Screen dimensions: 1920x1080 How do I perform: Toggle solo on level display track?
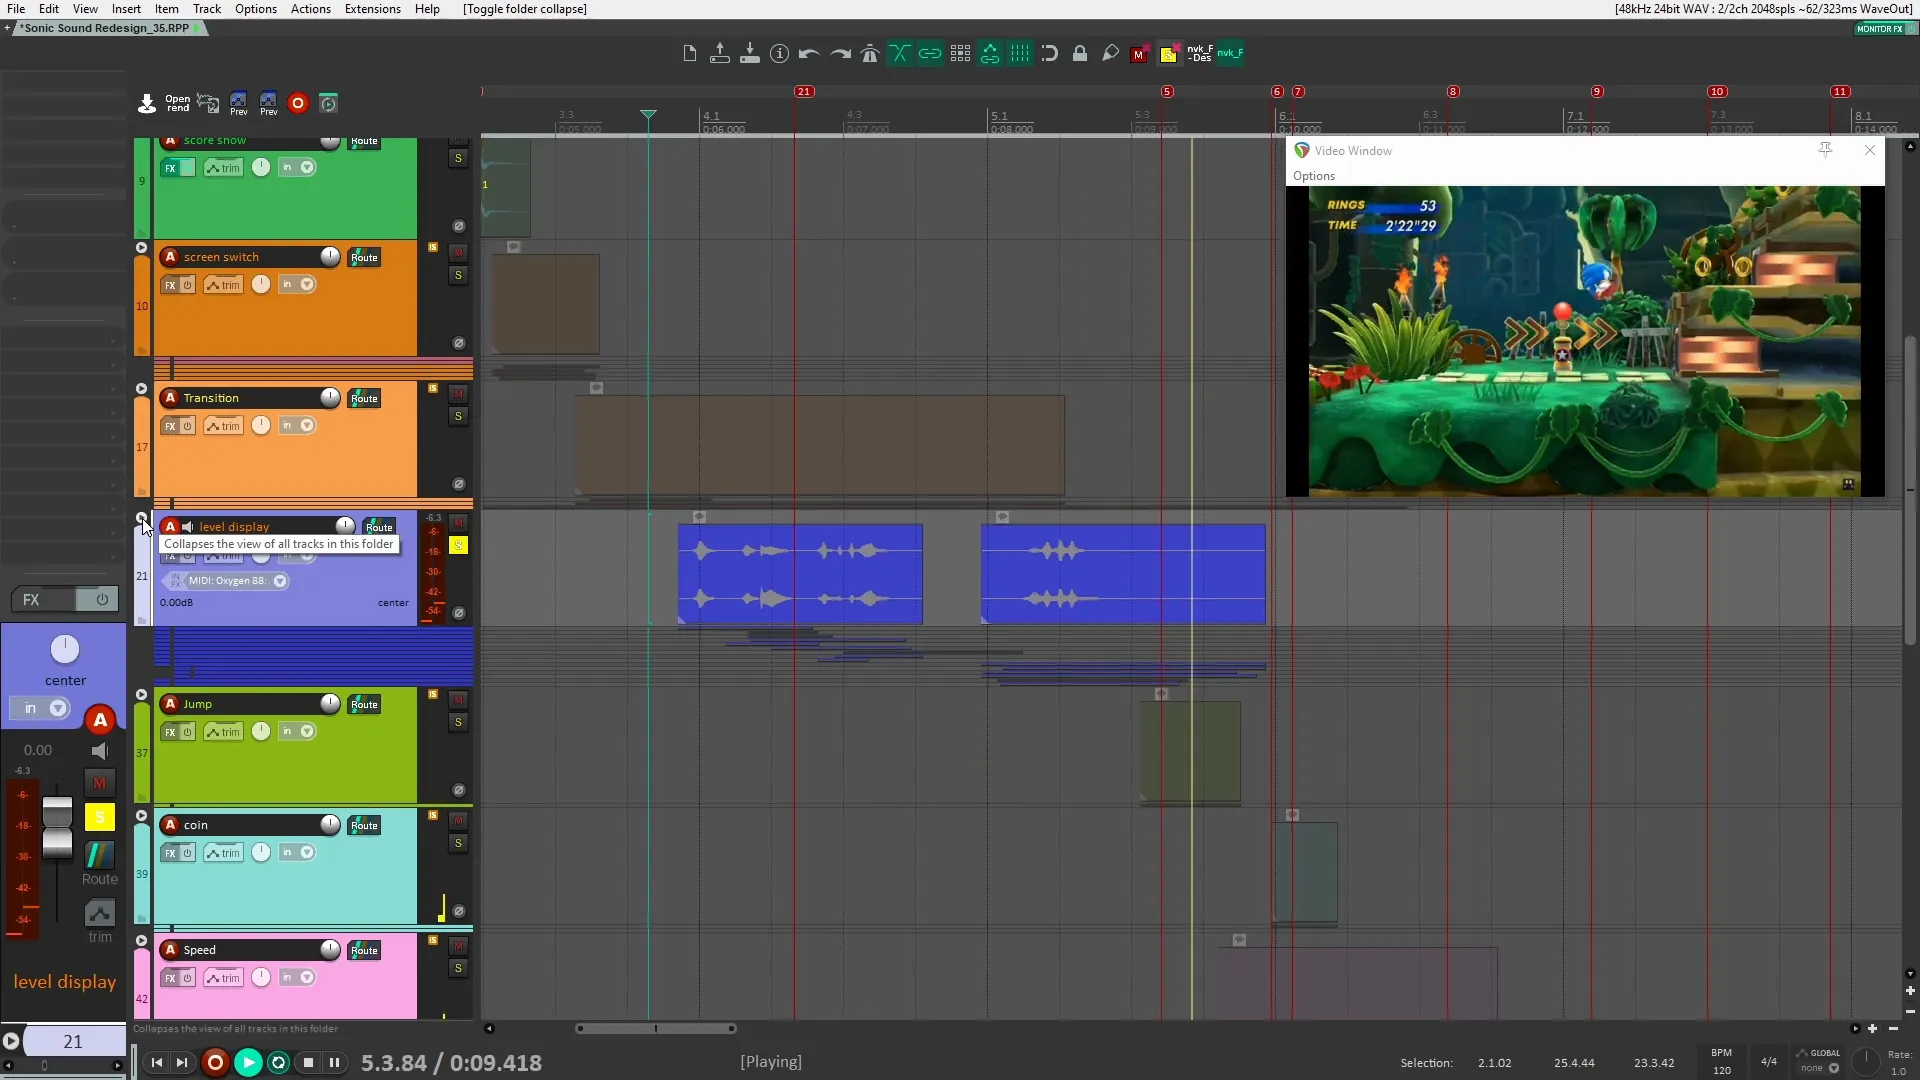click(x=458, y=545)
